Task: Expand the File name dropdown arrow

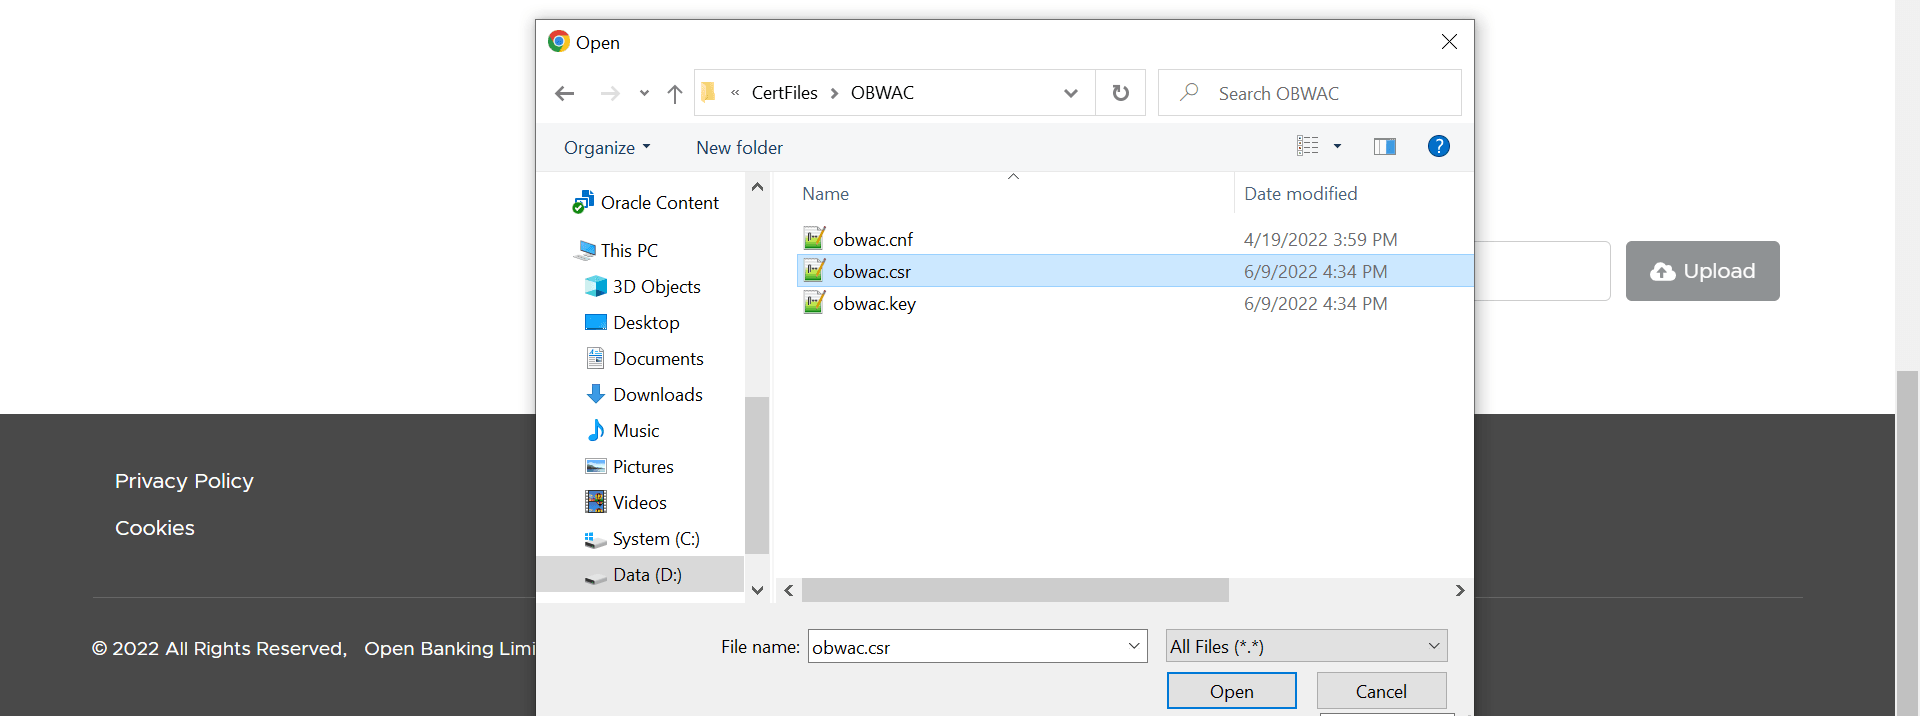Action: click(1134, 646)
